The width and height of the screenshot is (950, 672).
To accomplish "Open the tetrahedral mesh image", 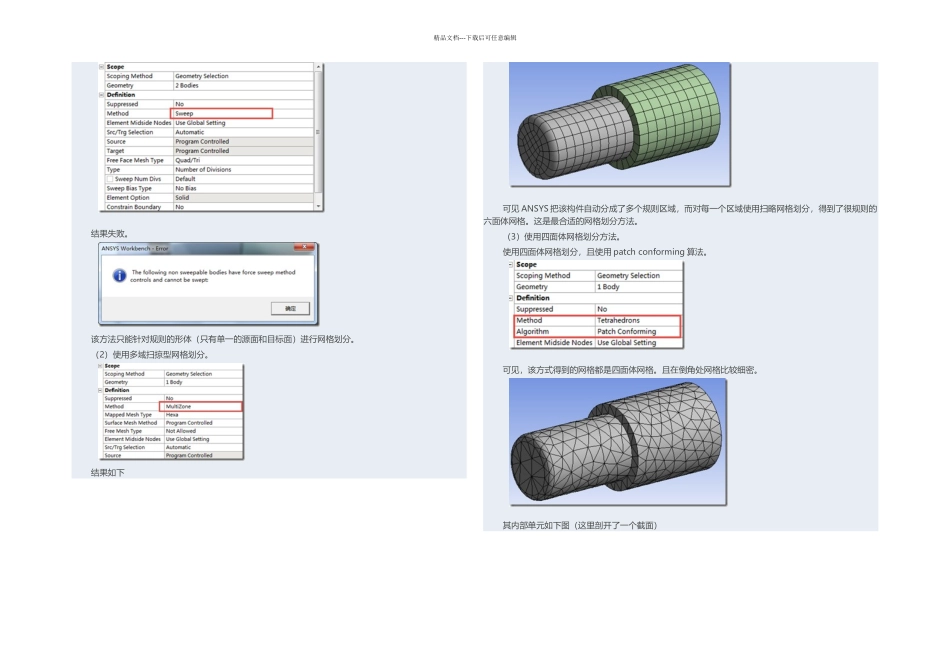I will 618,442.
